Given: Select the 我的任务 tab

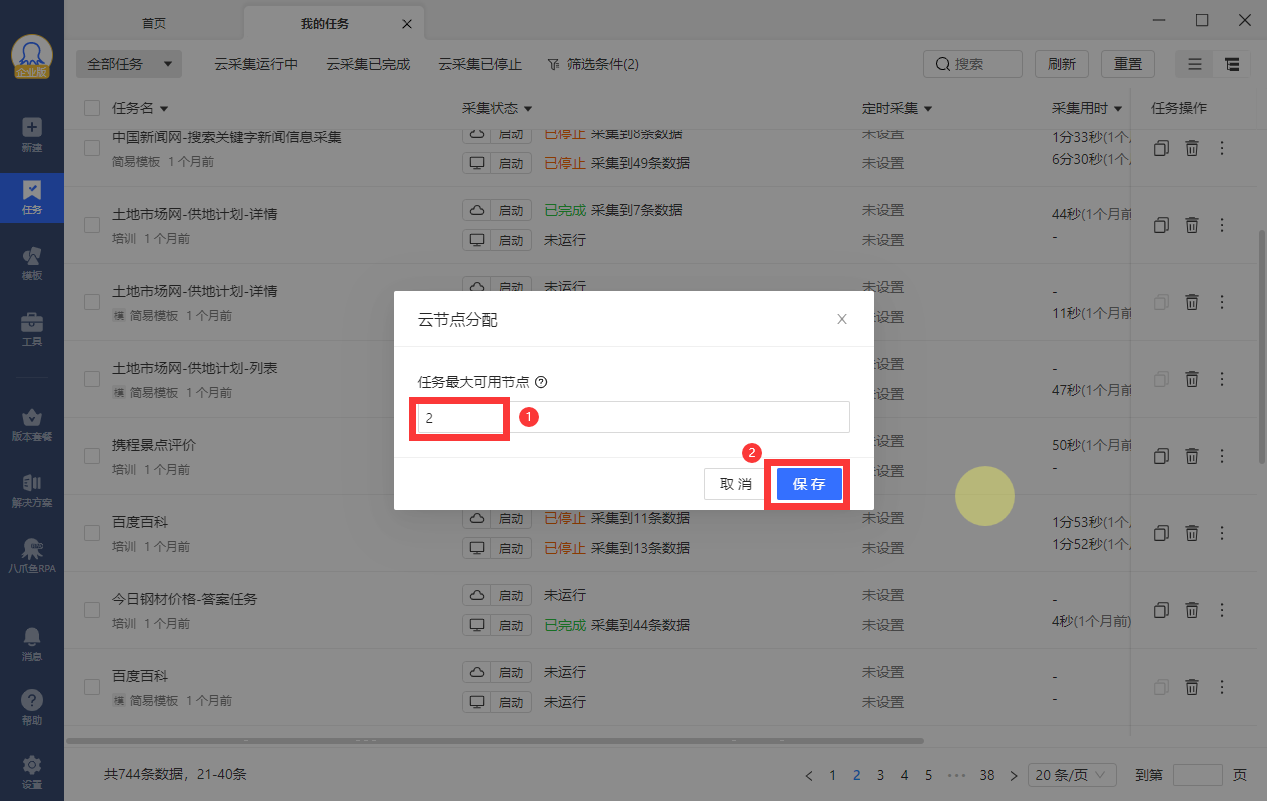Looking at the screenshot, I should [x=325, y=22].
